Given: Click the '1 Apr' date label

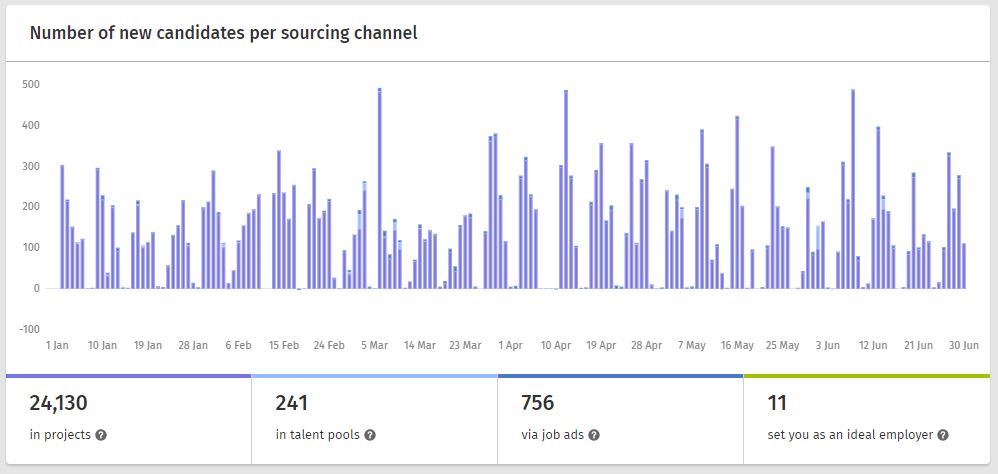Looking at the screenshot, I should pos(510,345).
